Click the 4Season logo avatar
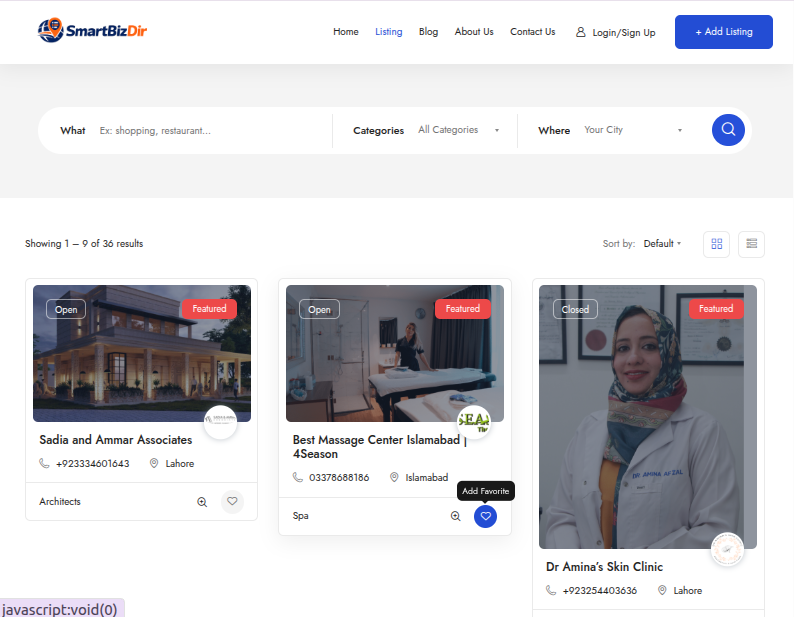Image resolution: width=794 pixels, height=617 pixels. [474, 422]
